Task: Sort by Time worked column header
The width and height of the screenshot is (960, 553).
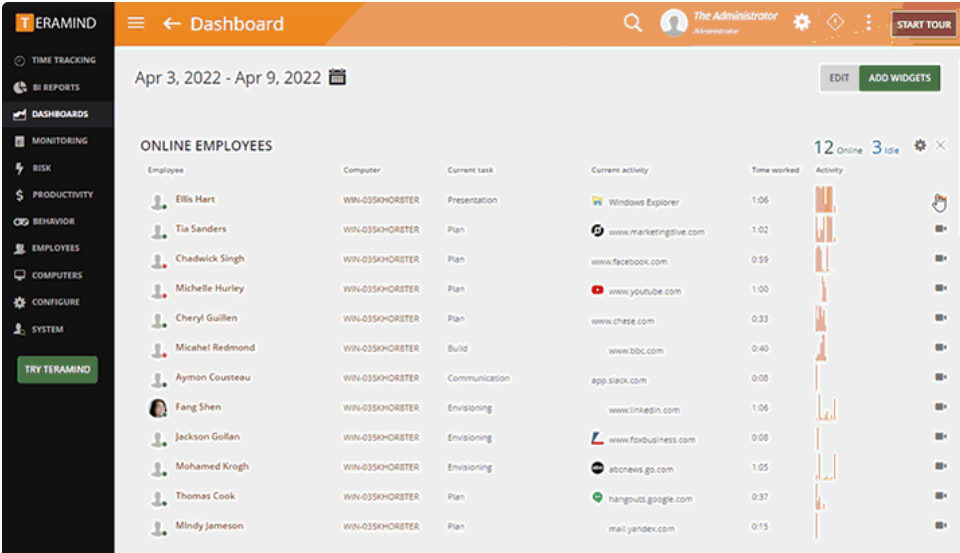Action: tap(775, 170)
